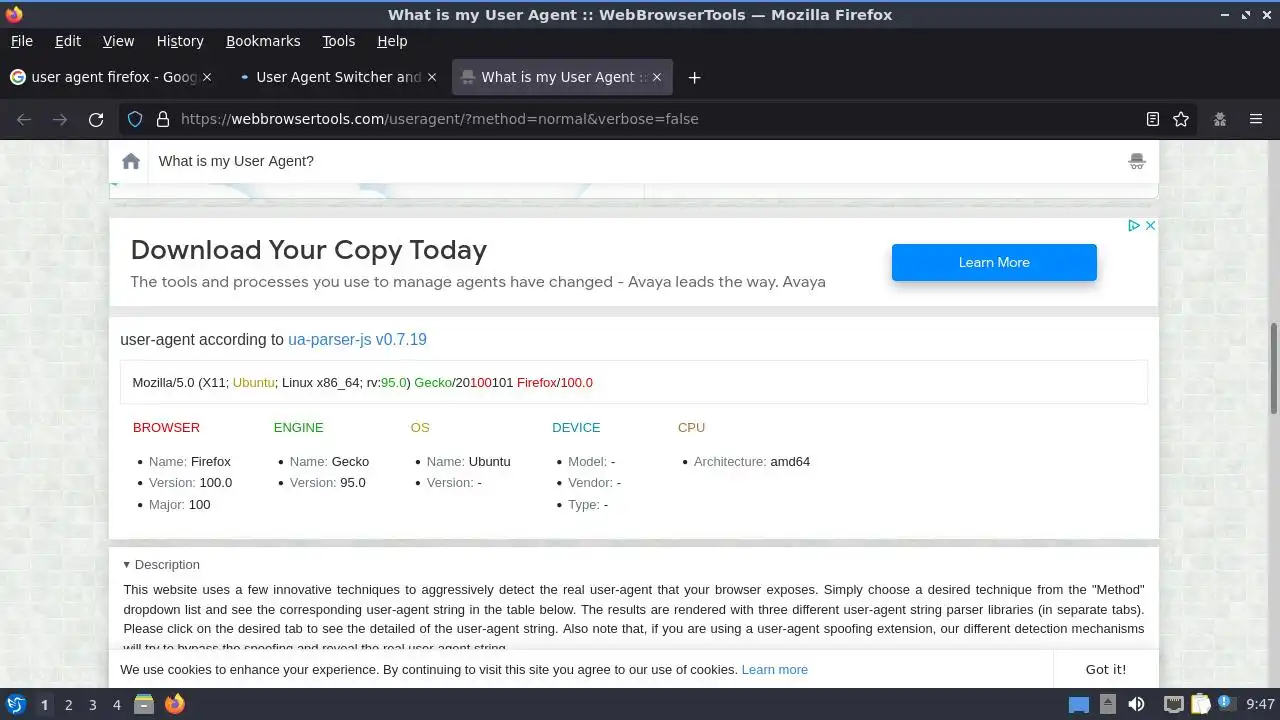
Task: Open the Tools menu
Action: click(338, 41)
